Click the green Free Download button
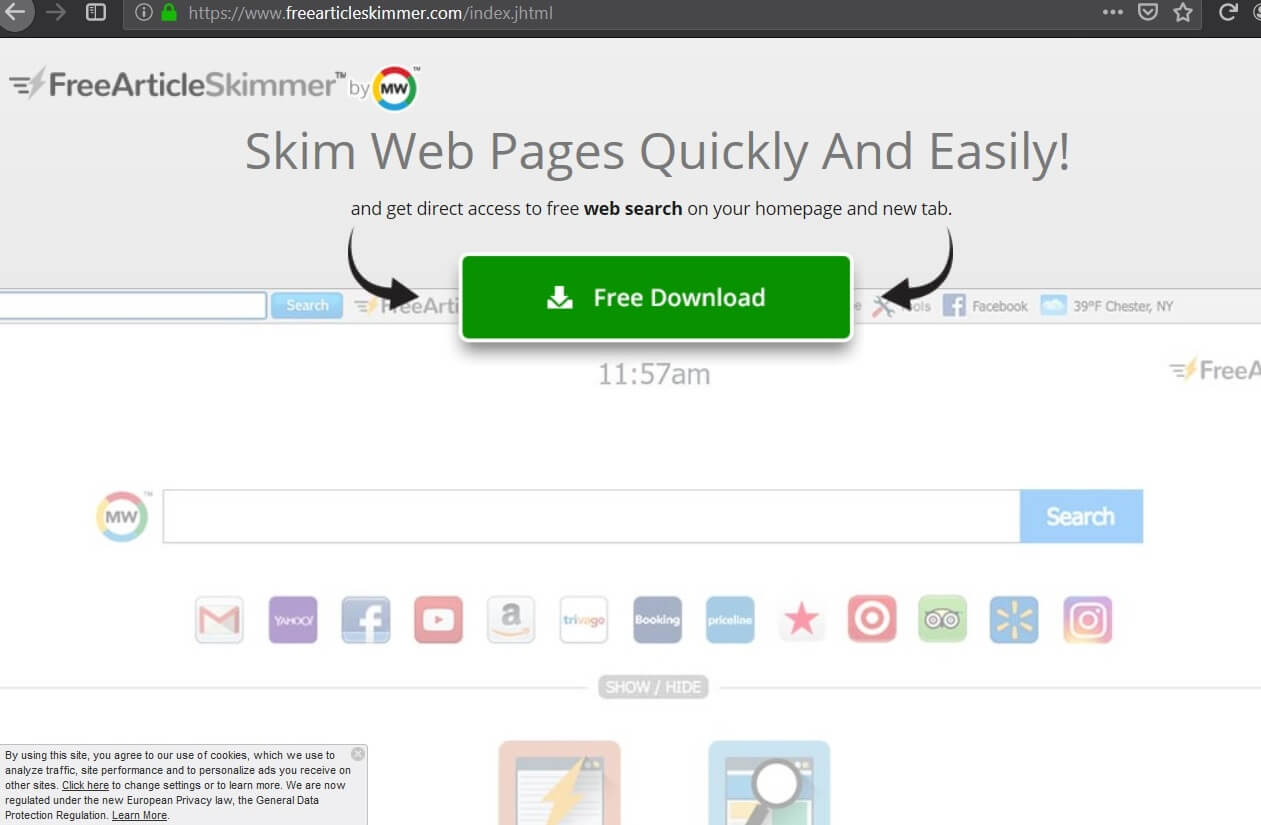 pyautogui.click(x=655, y=297)
